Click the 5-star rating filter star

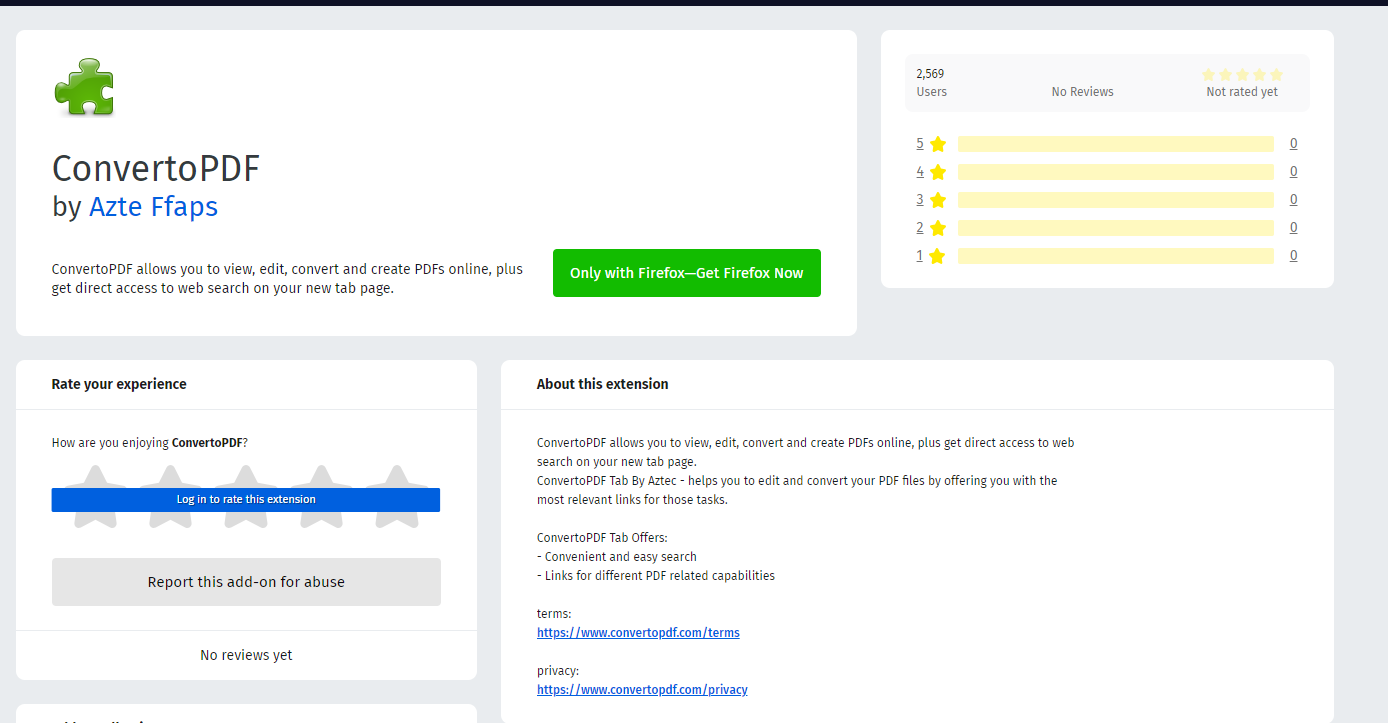(937, 144)
